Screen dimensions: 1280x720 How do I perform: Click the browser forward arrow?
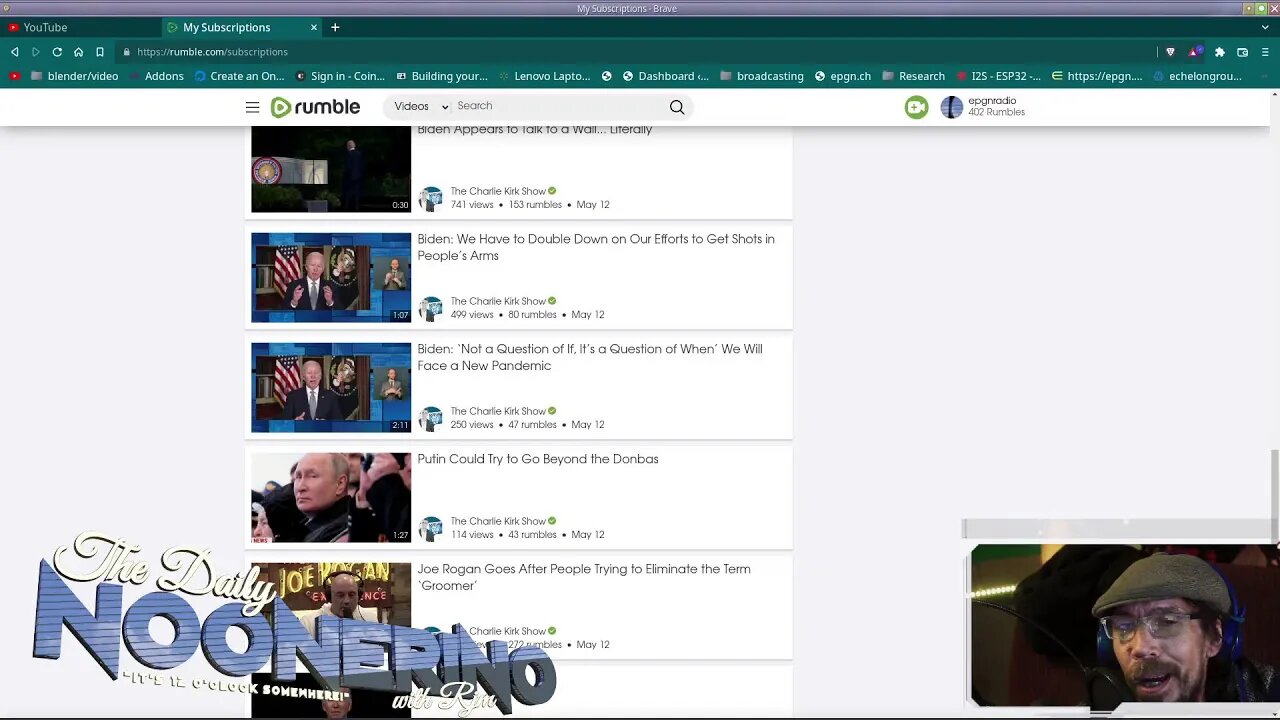pyautogui.click(x=35, y=52)
